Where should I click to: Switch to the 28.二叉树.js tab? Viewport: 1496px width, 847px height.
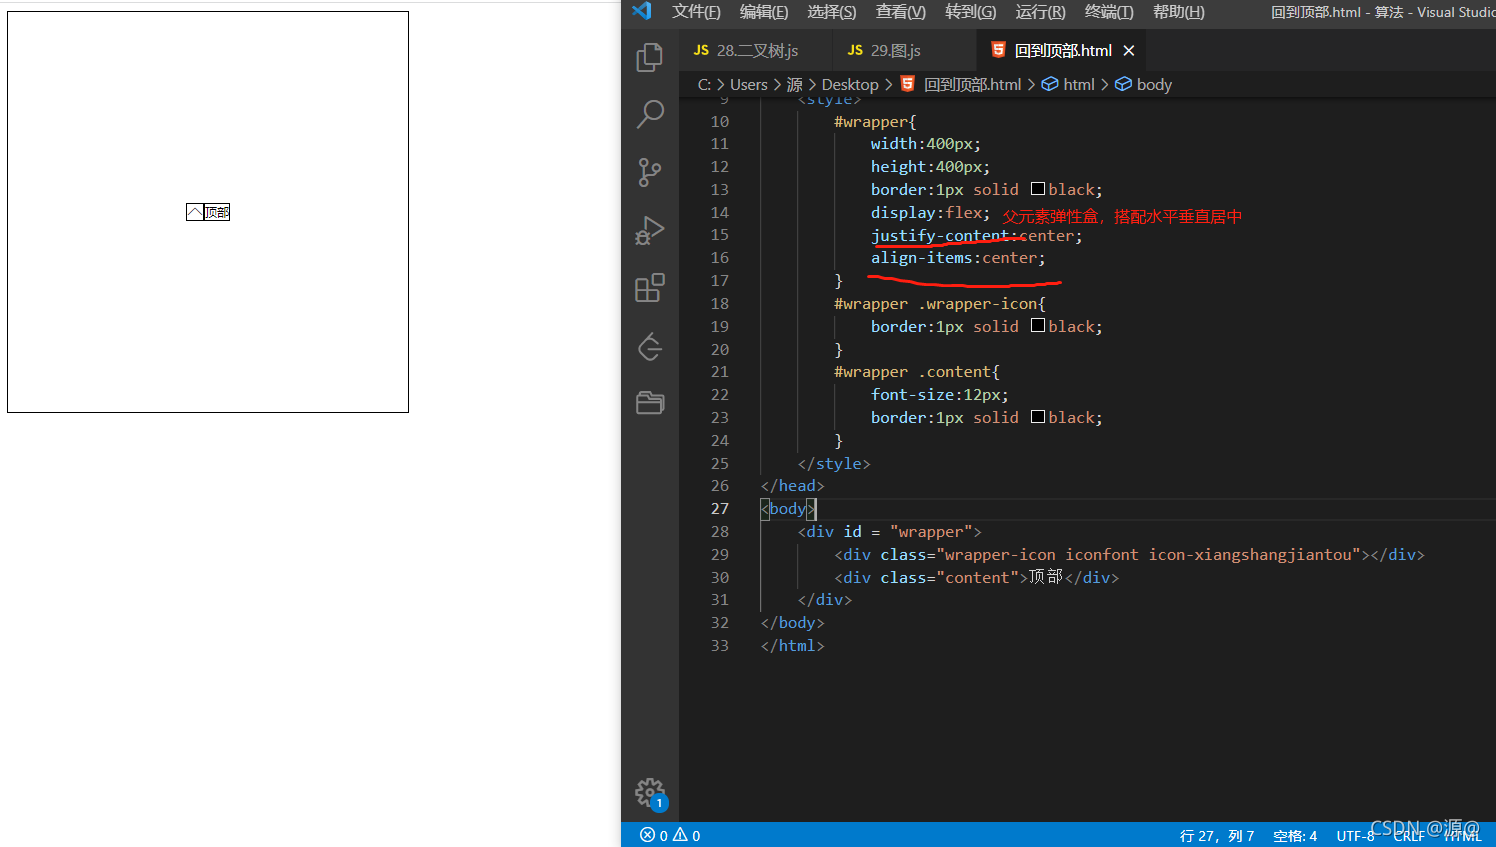click(x=756, y=50)
